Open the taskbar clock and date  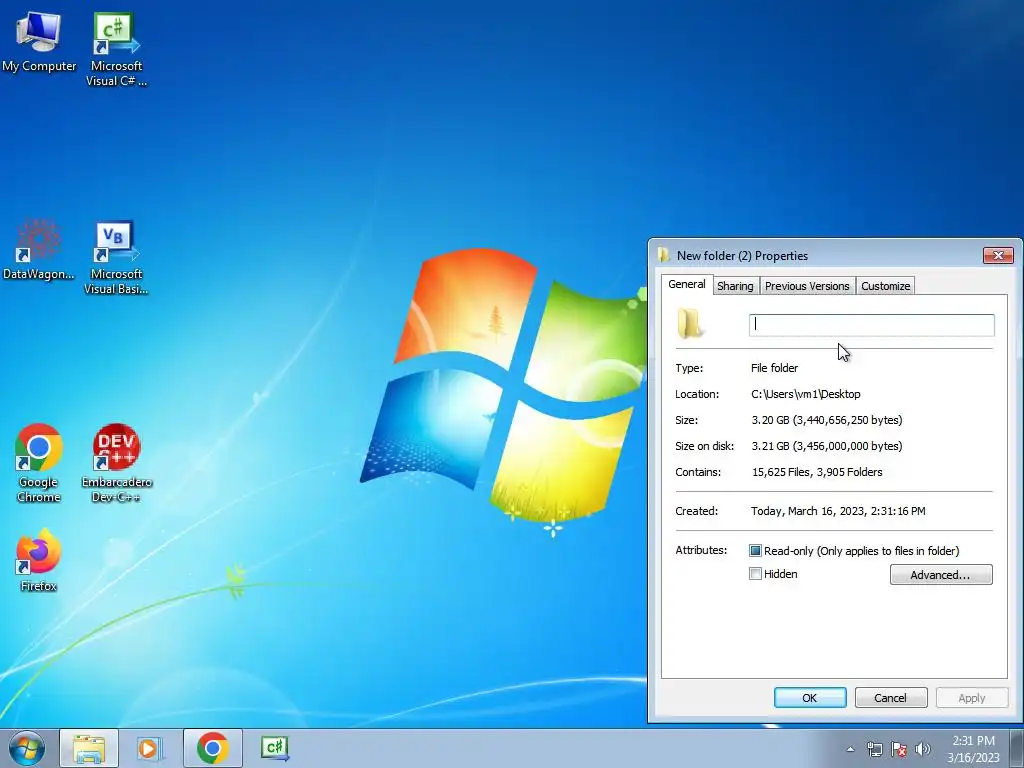(x=973, y=749)
